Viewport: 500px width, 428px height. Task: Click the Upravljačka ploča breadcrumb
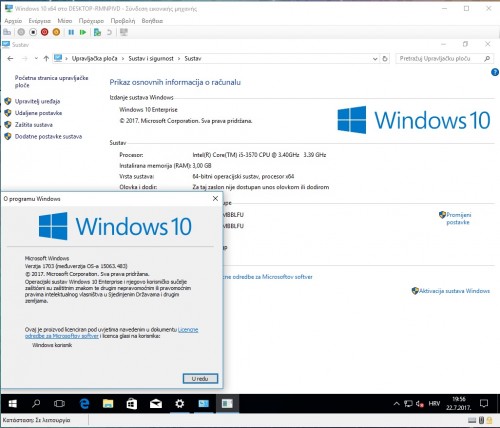coord(94,59)
